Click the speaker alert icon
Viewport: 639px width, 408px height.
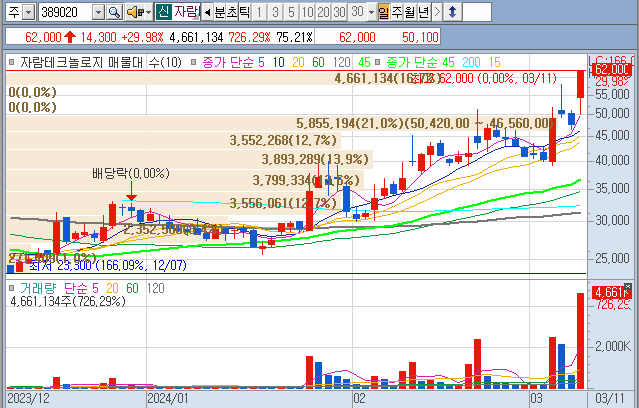pos(134,12)
